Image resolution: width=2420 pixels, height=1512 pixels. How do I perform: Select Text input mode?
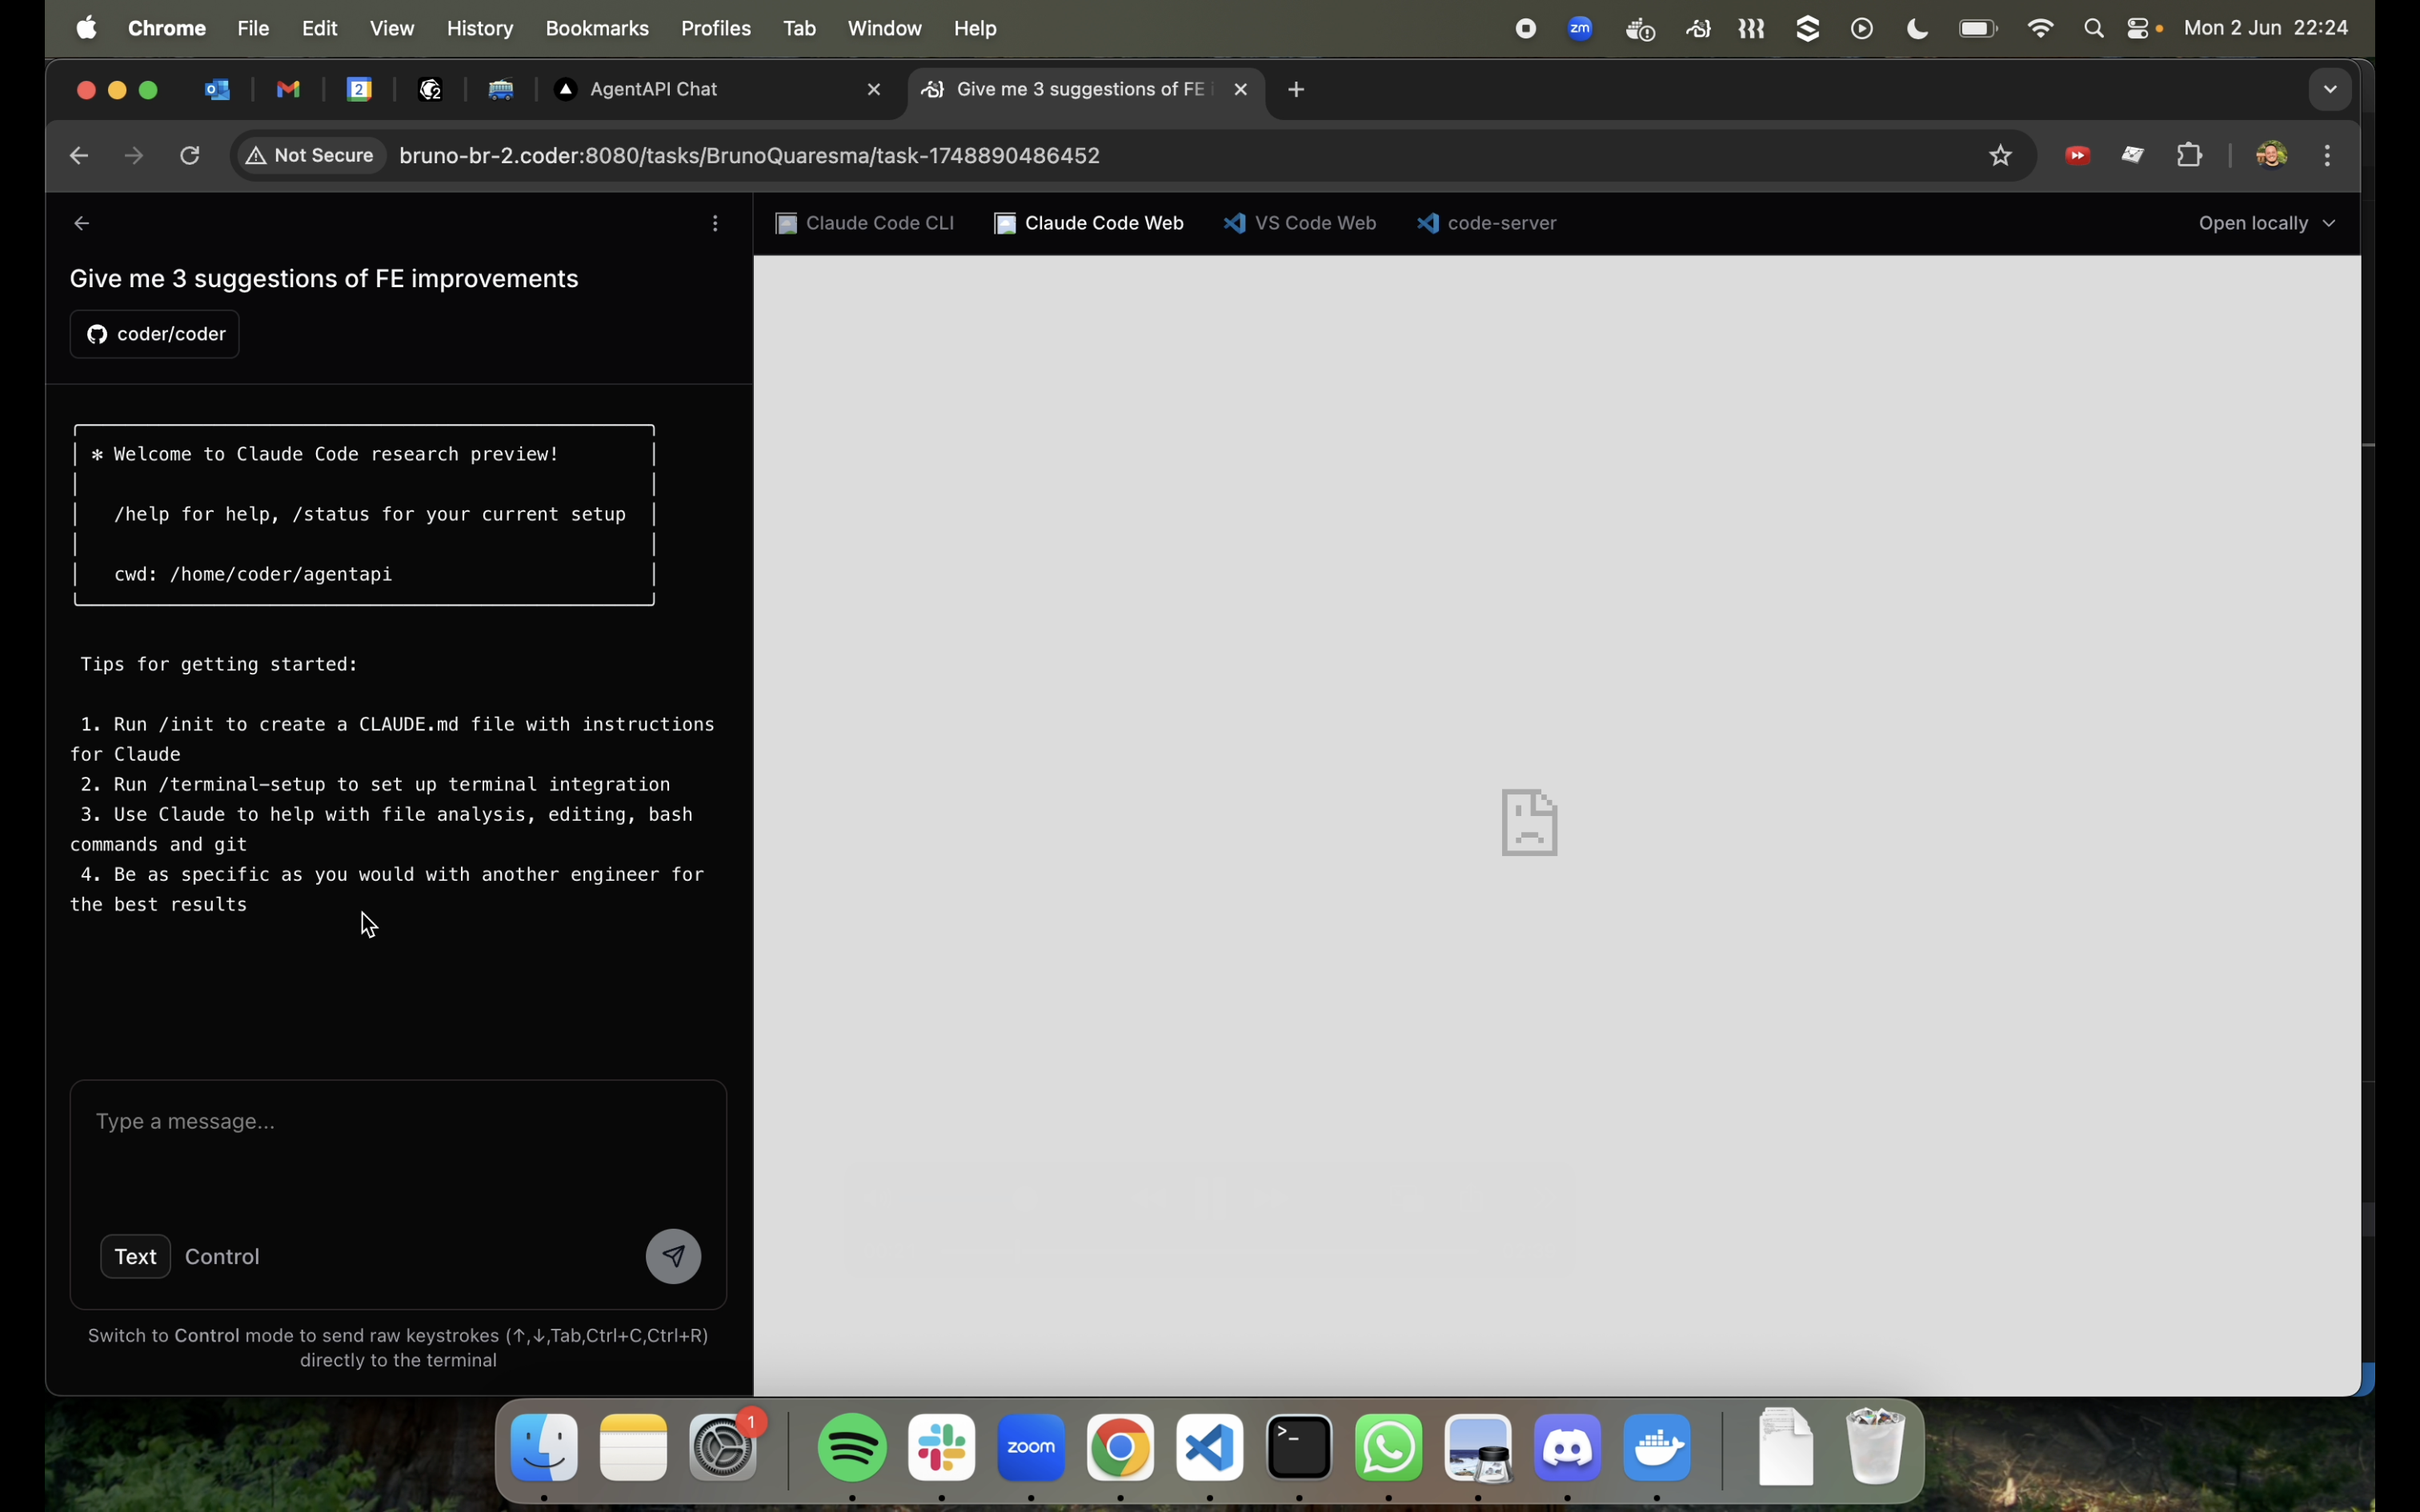coord(136,1256)
